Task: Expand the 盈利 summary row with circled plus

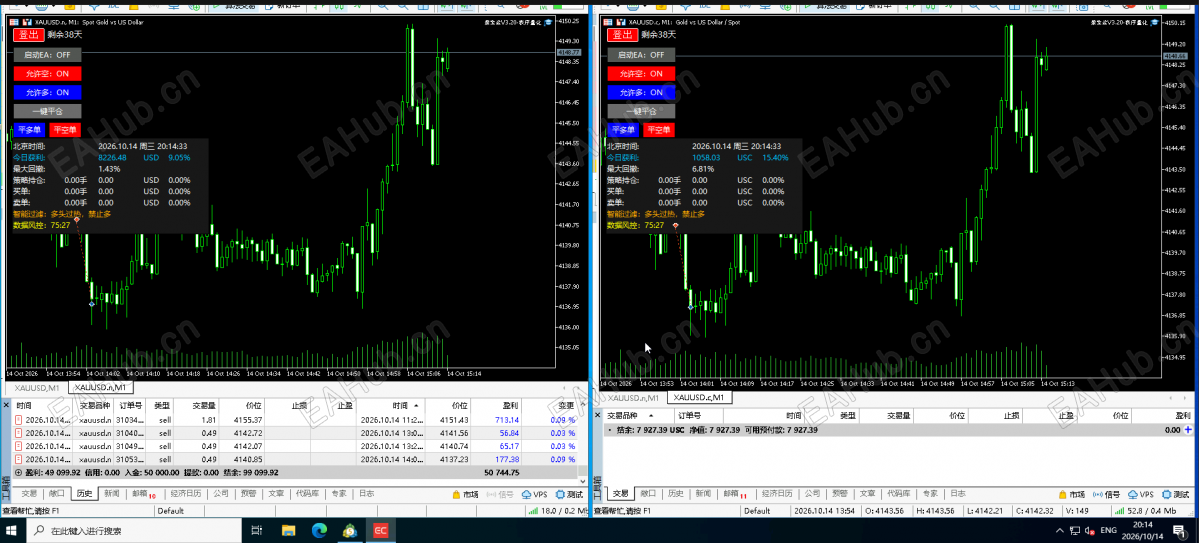Action: coord(18,473)
